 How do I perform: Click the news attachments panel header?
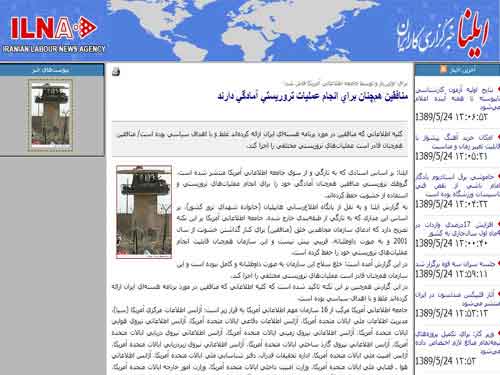click(x=51, y=70)
